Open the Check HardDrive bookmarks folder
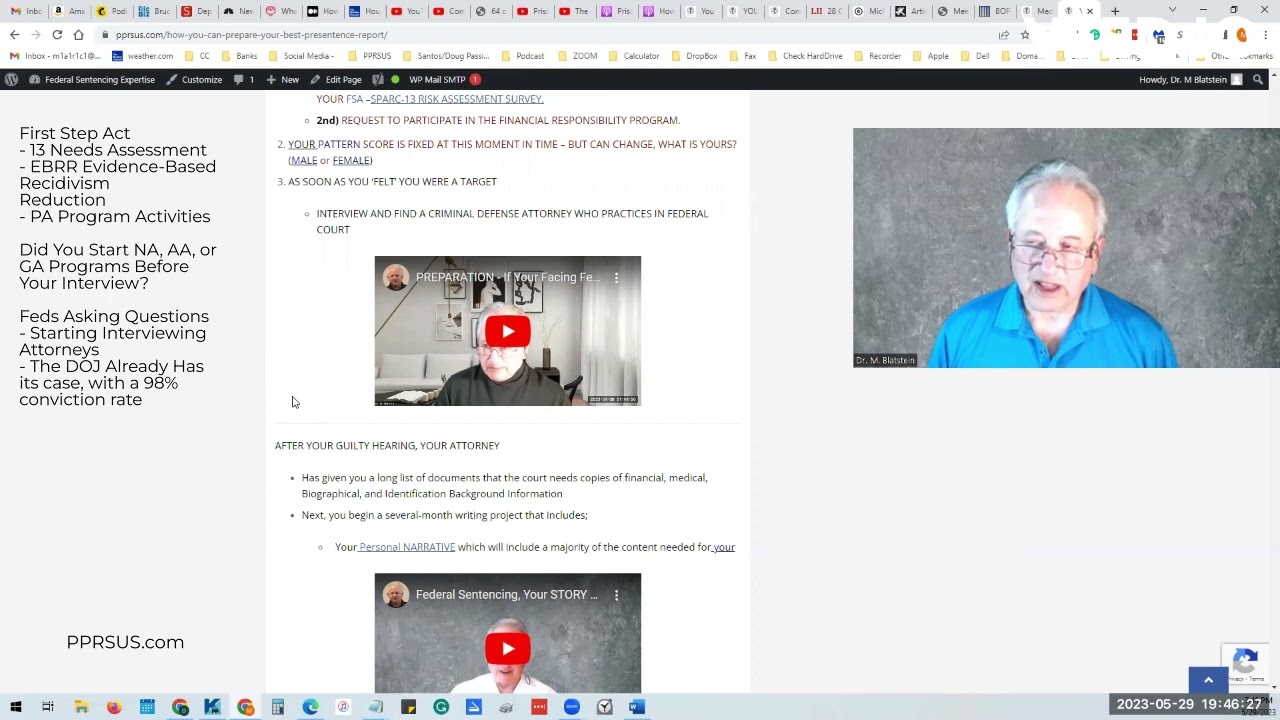 click(806, 56)
